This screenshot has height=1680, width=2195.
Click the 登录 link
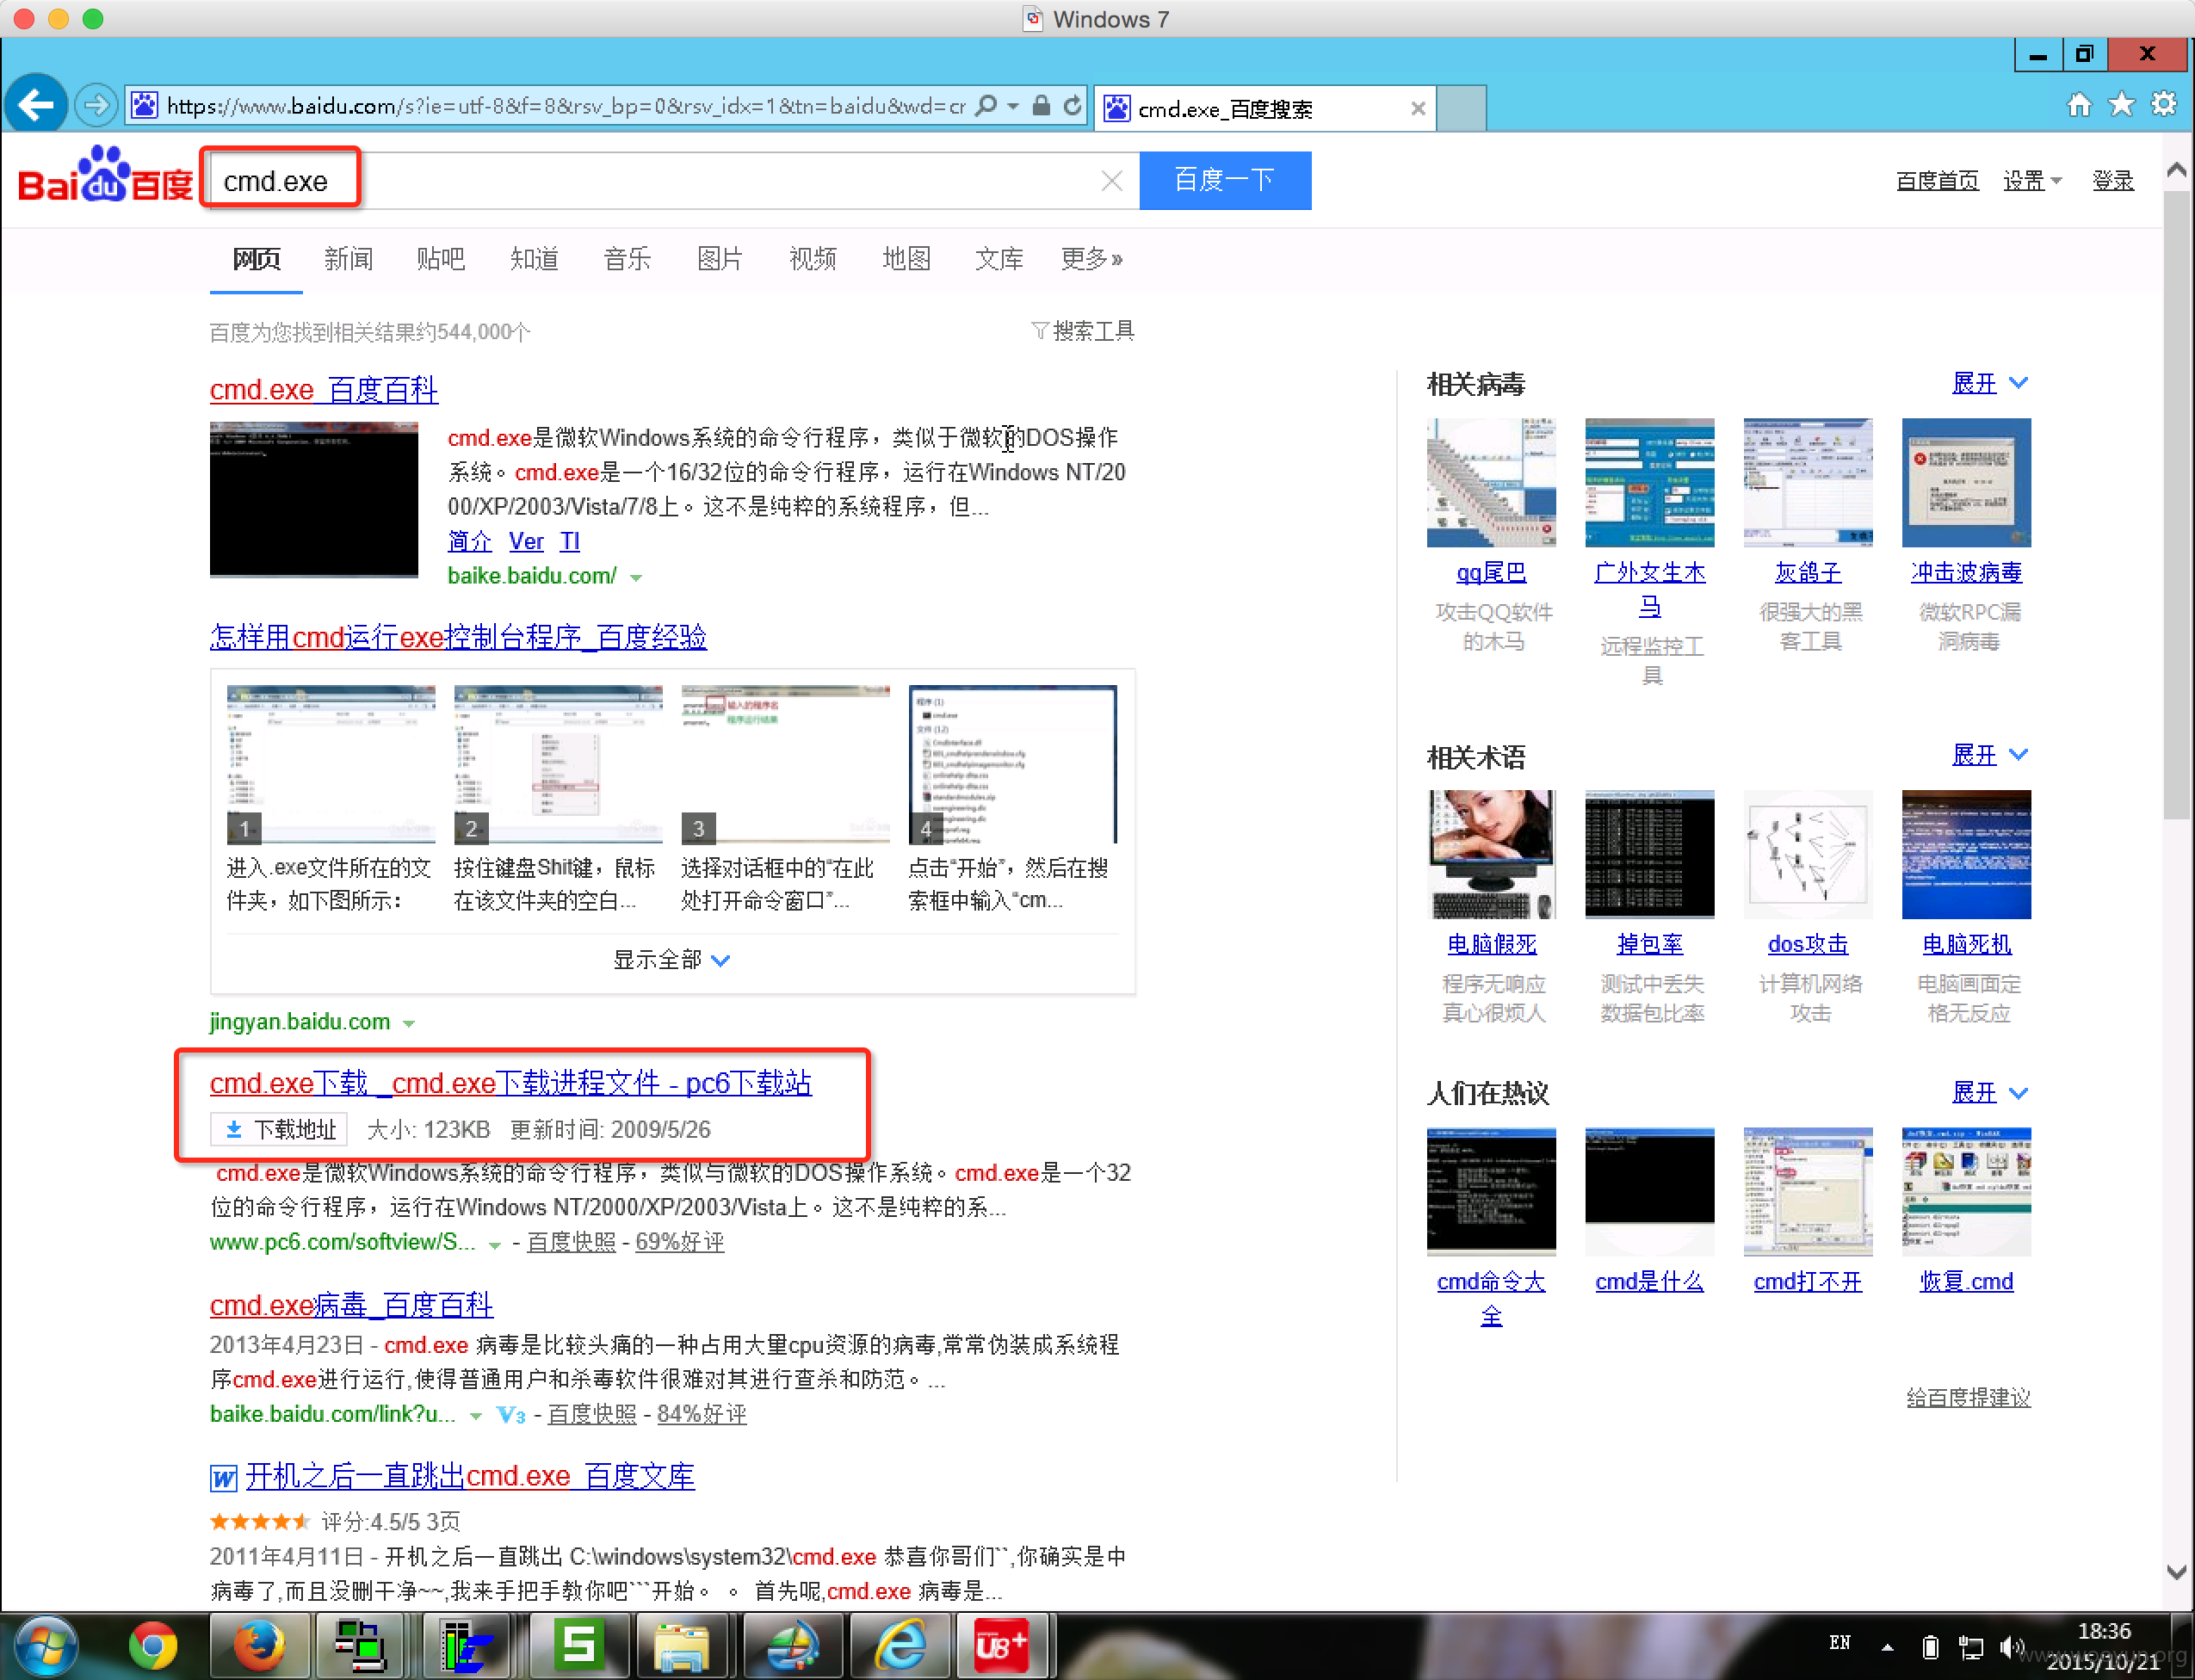(x=2113, y=181)
